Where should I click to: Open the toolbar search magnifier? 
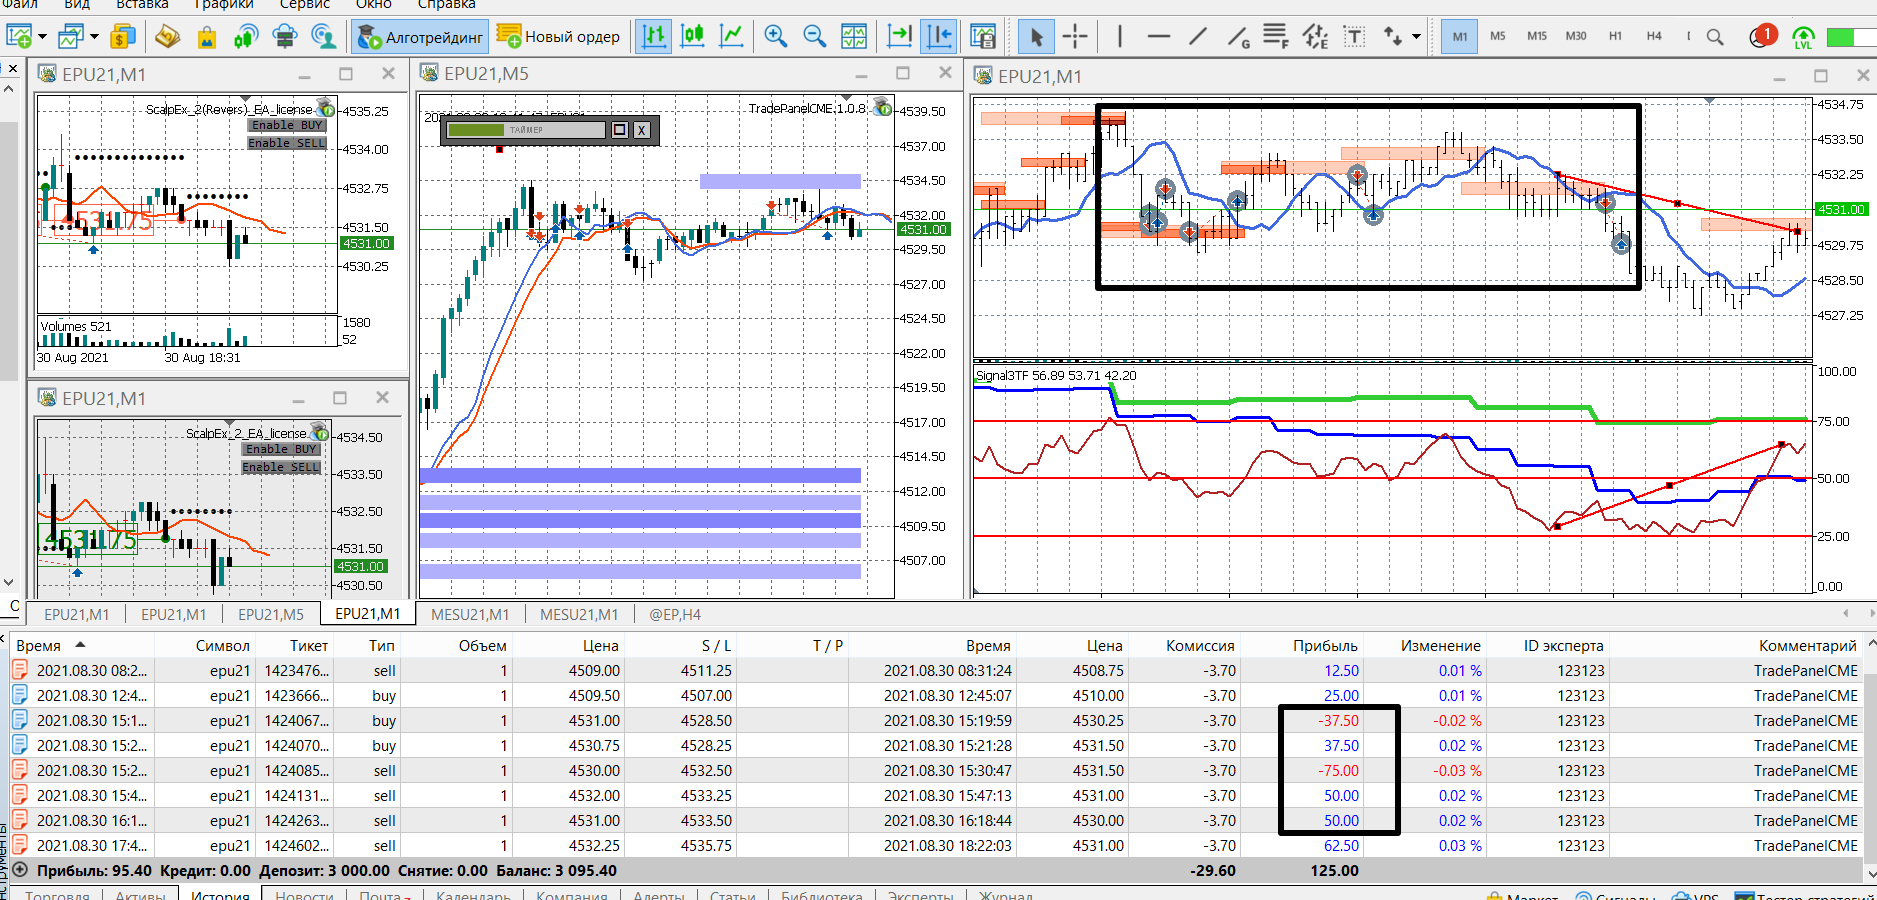point(1715,37)
